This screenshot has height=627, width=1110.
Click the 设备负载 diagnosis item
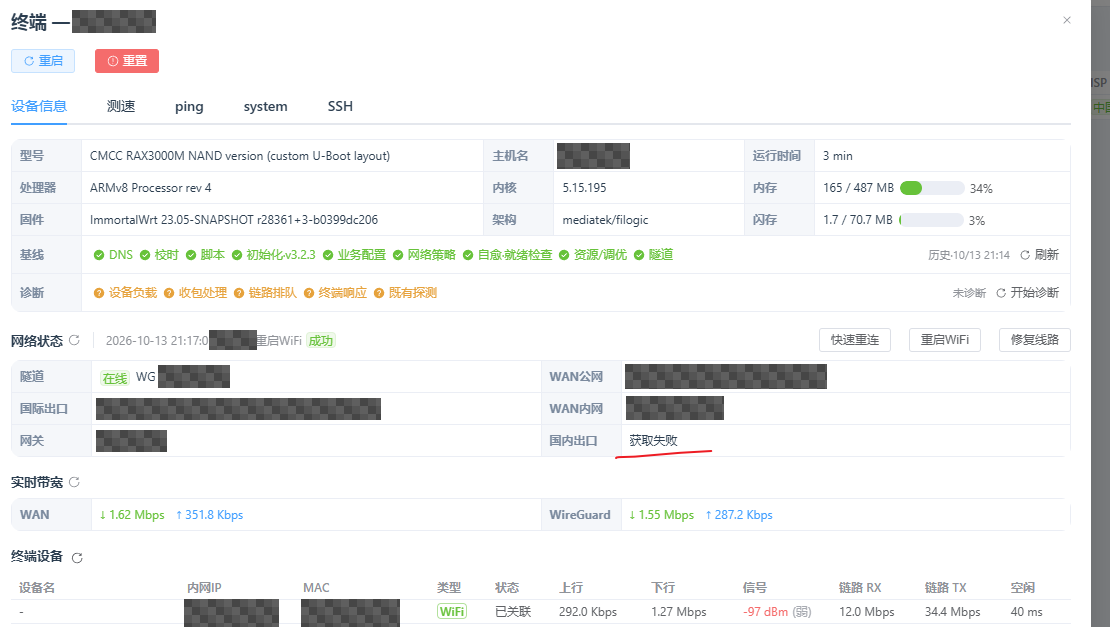(x=125, y=293)
